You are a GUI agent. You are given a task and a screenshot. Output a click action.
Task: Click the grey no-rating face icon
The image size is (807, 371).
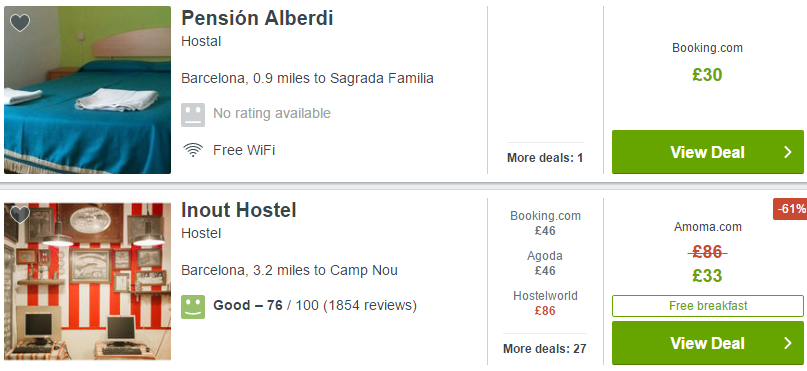pos(193,114)
